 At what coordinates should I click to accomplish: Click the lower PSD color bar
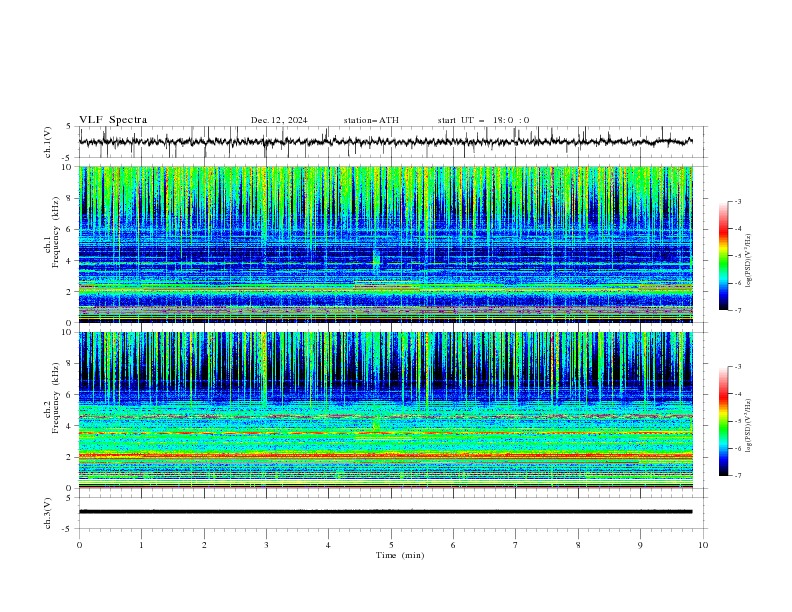click(x=724, y=421)
